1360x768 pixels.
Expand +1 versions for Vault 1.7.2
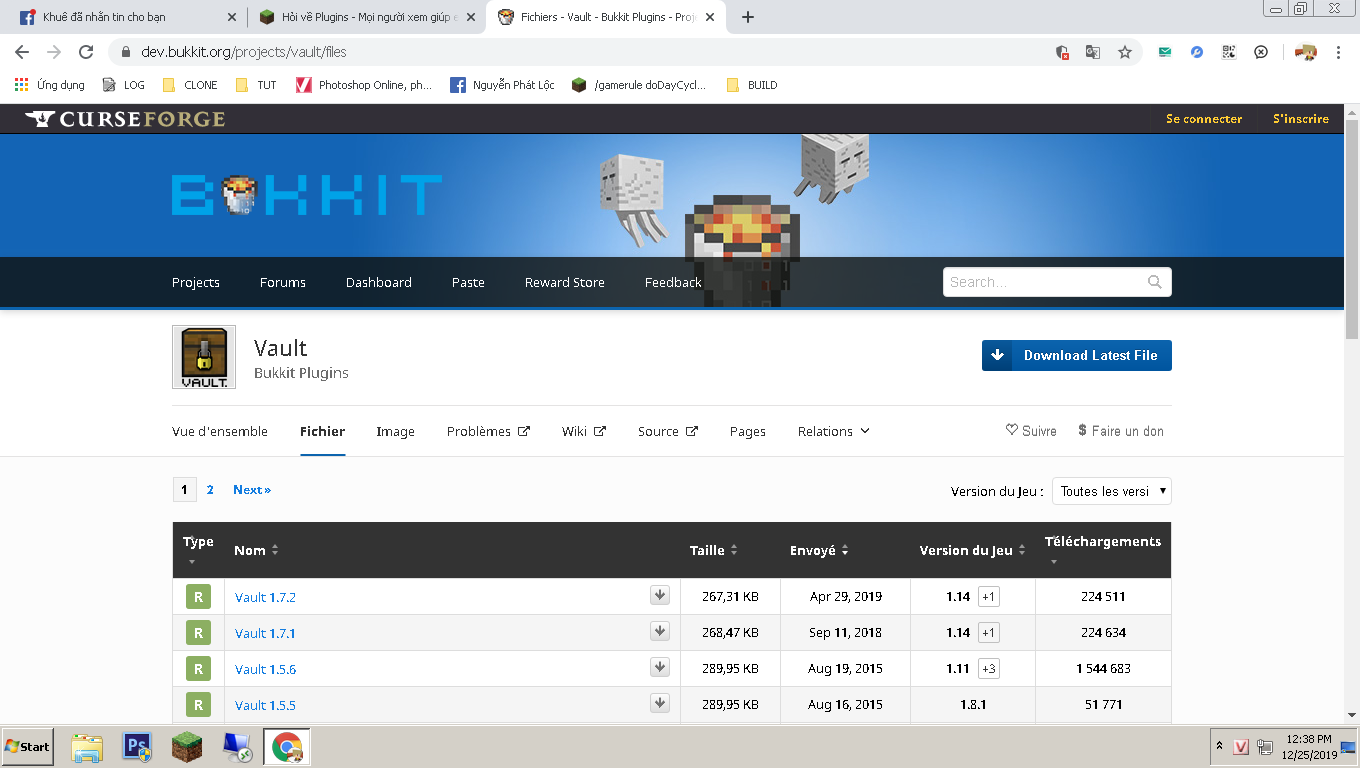point(988,597)
